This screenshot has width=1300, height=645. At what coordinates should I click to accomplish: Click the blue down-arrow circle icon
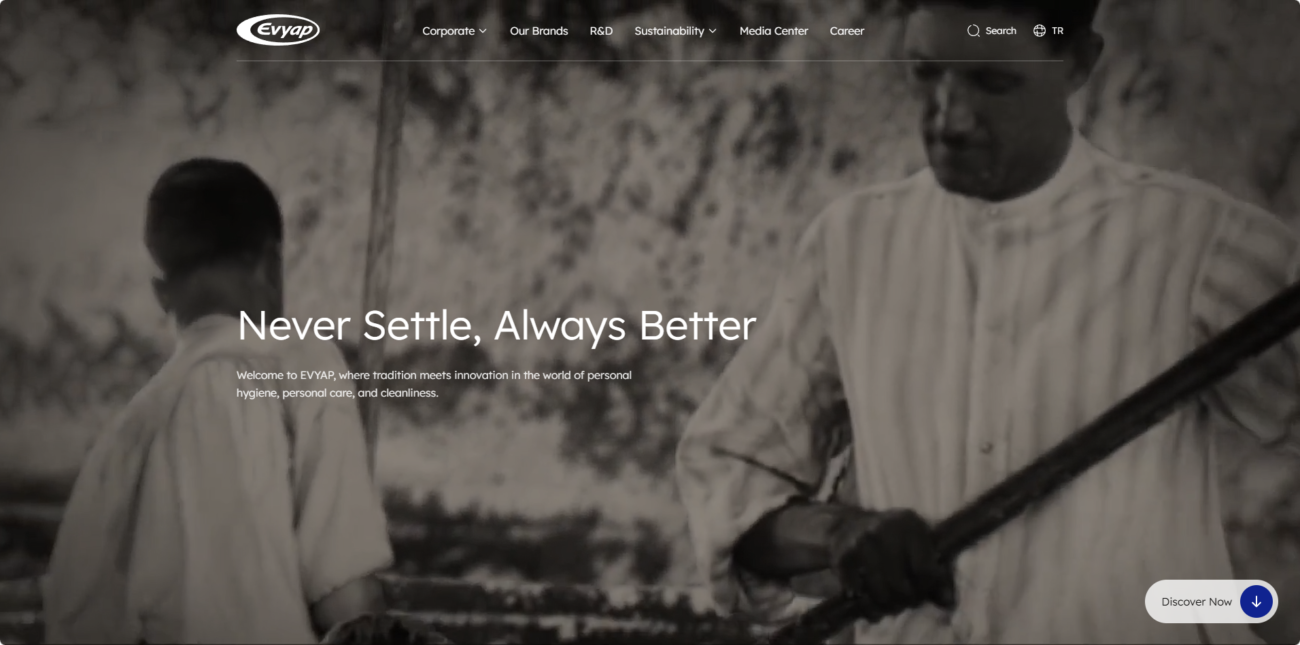click(x=1256, y=602)
